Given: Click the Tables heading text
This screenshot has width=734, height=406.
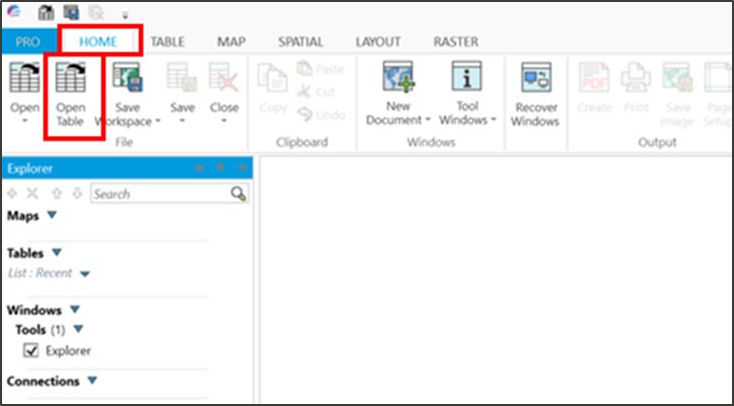Looking at the screenshot, I should point(25,253).
